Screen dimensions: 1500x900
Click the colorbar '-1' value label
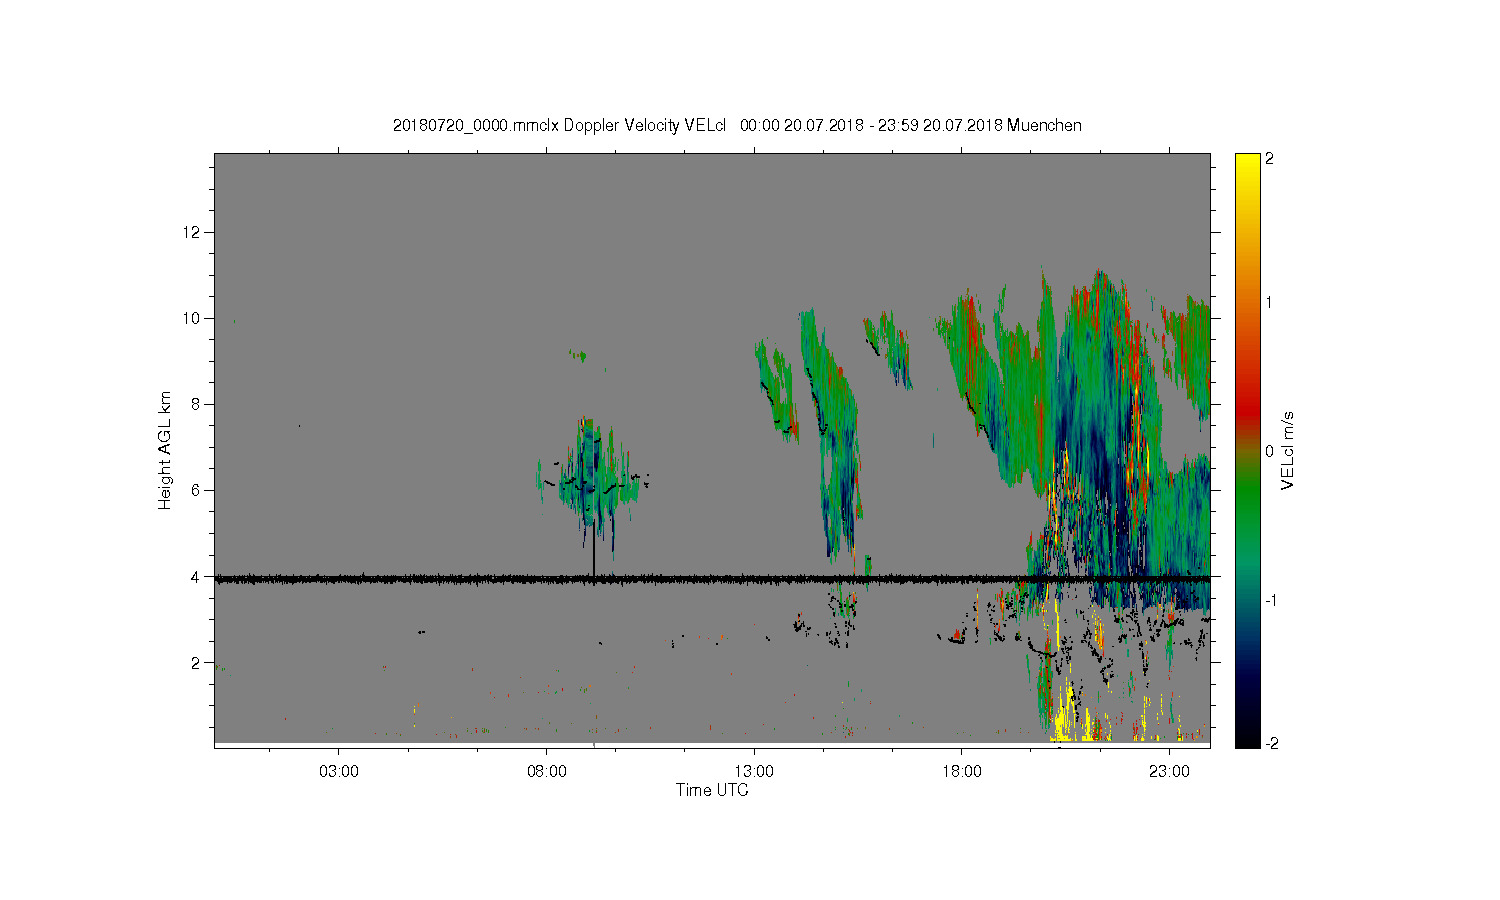(x=1271, y=600)
